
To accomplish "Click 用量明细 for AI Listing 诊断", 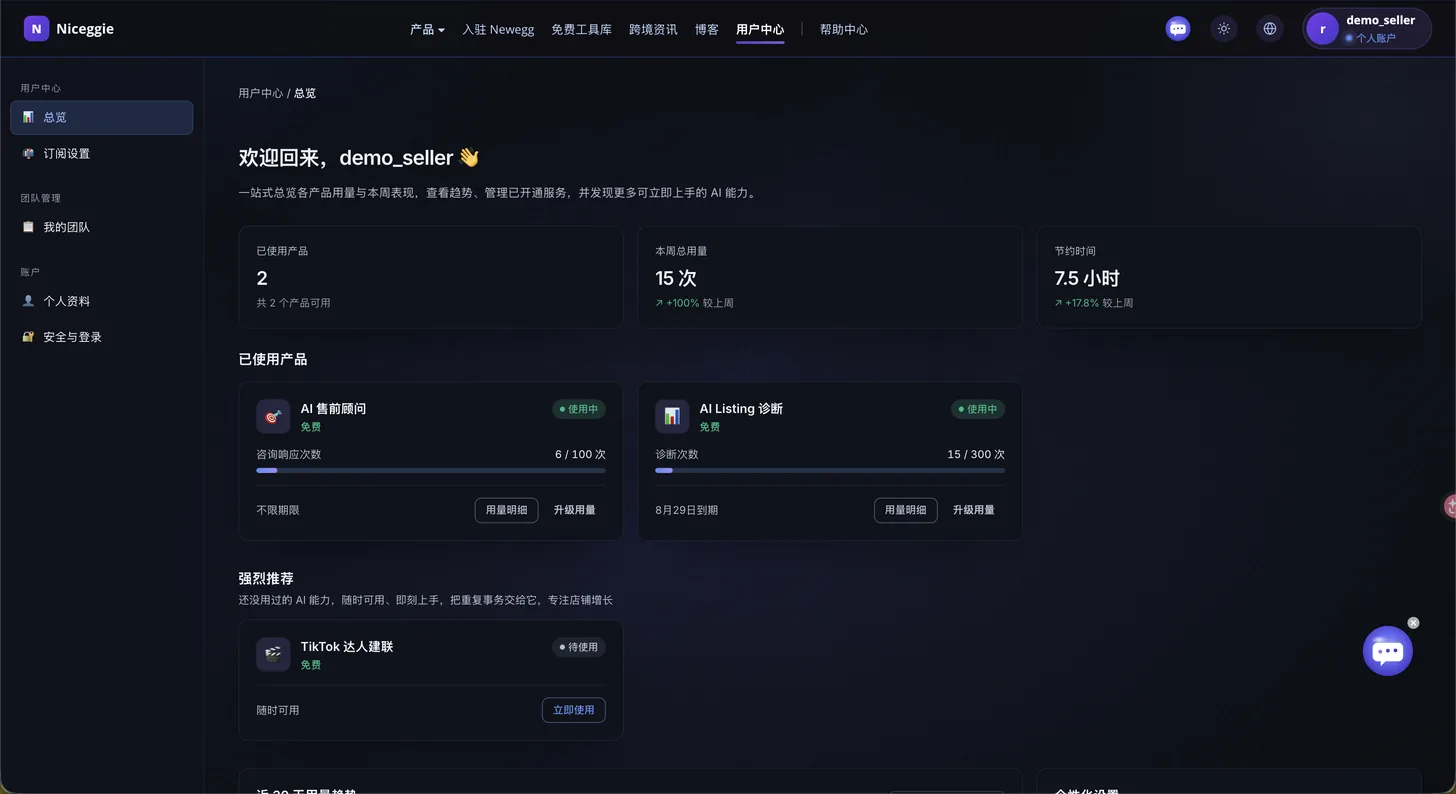I will [x=906, y=510].
